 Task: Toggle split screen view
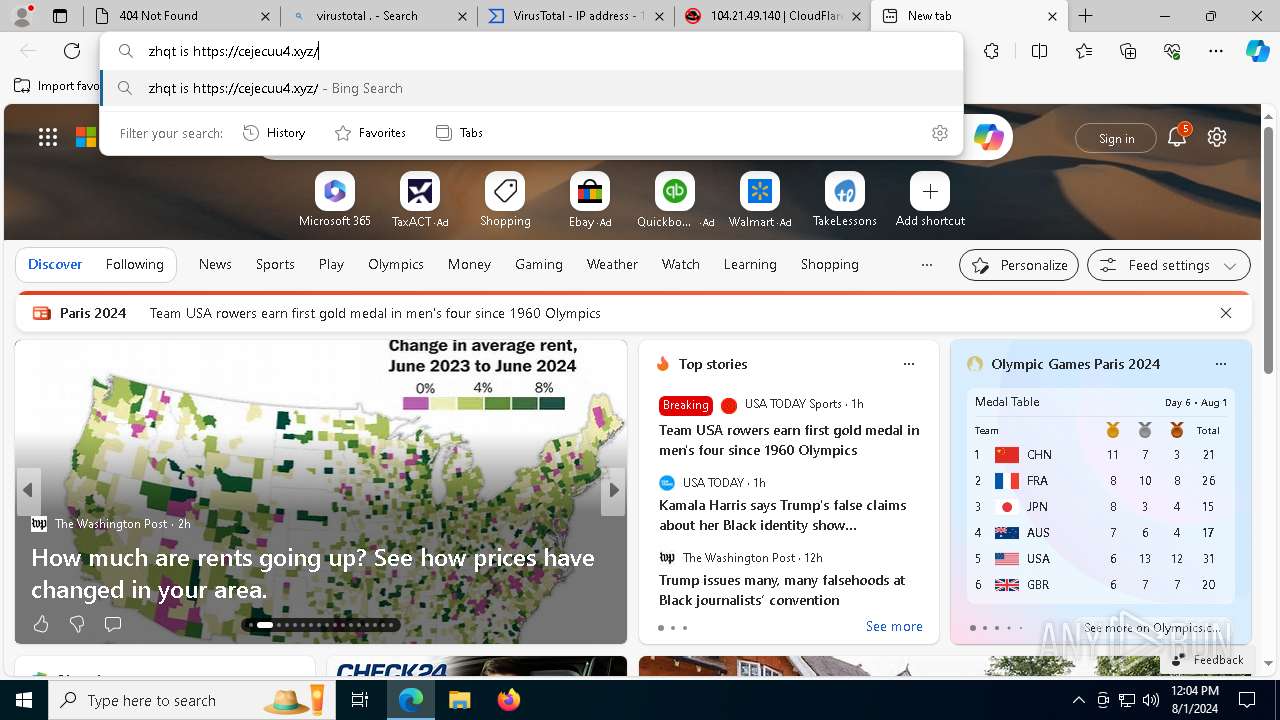(1039, 51)
